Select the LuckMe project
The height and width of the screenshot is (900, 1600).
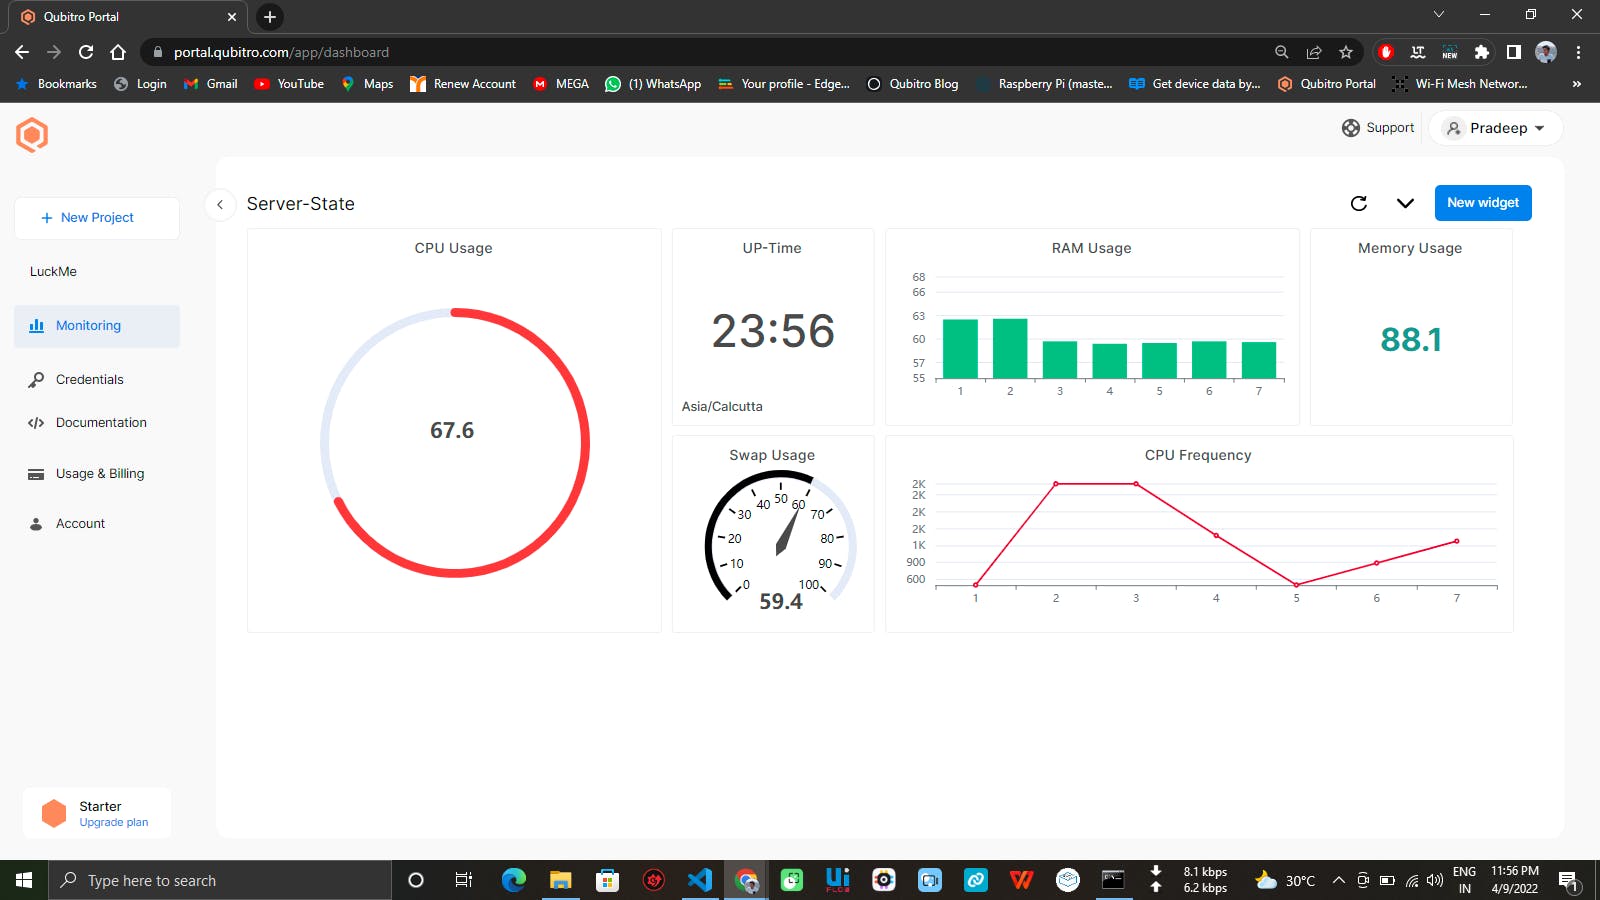(53, 272)
